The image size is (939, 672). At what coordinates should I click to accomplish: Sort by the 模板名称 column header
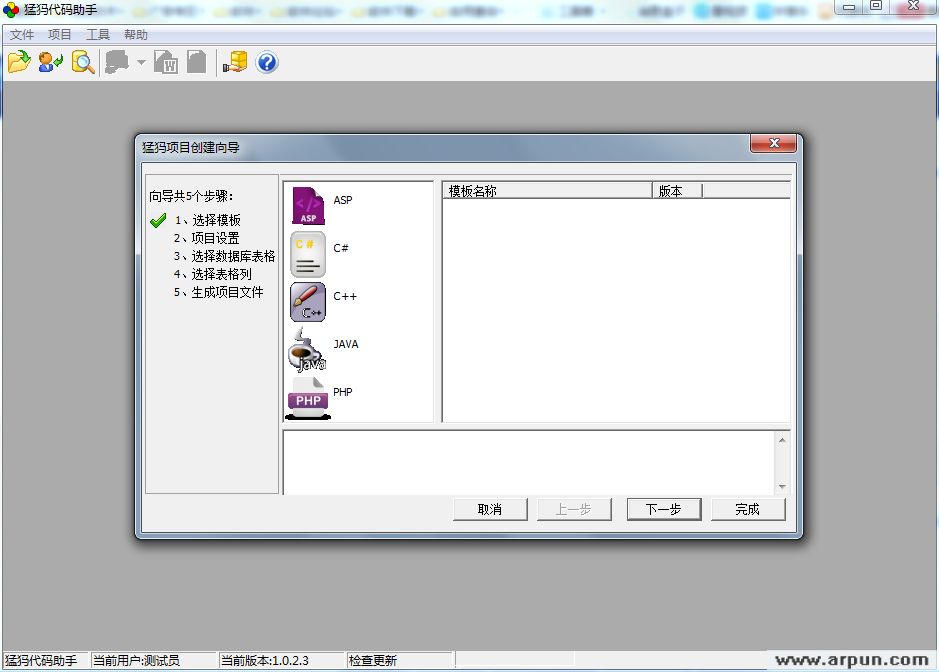coord(546,191)
